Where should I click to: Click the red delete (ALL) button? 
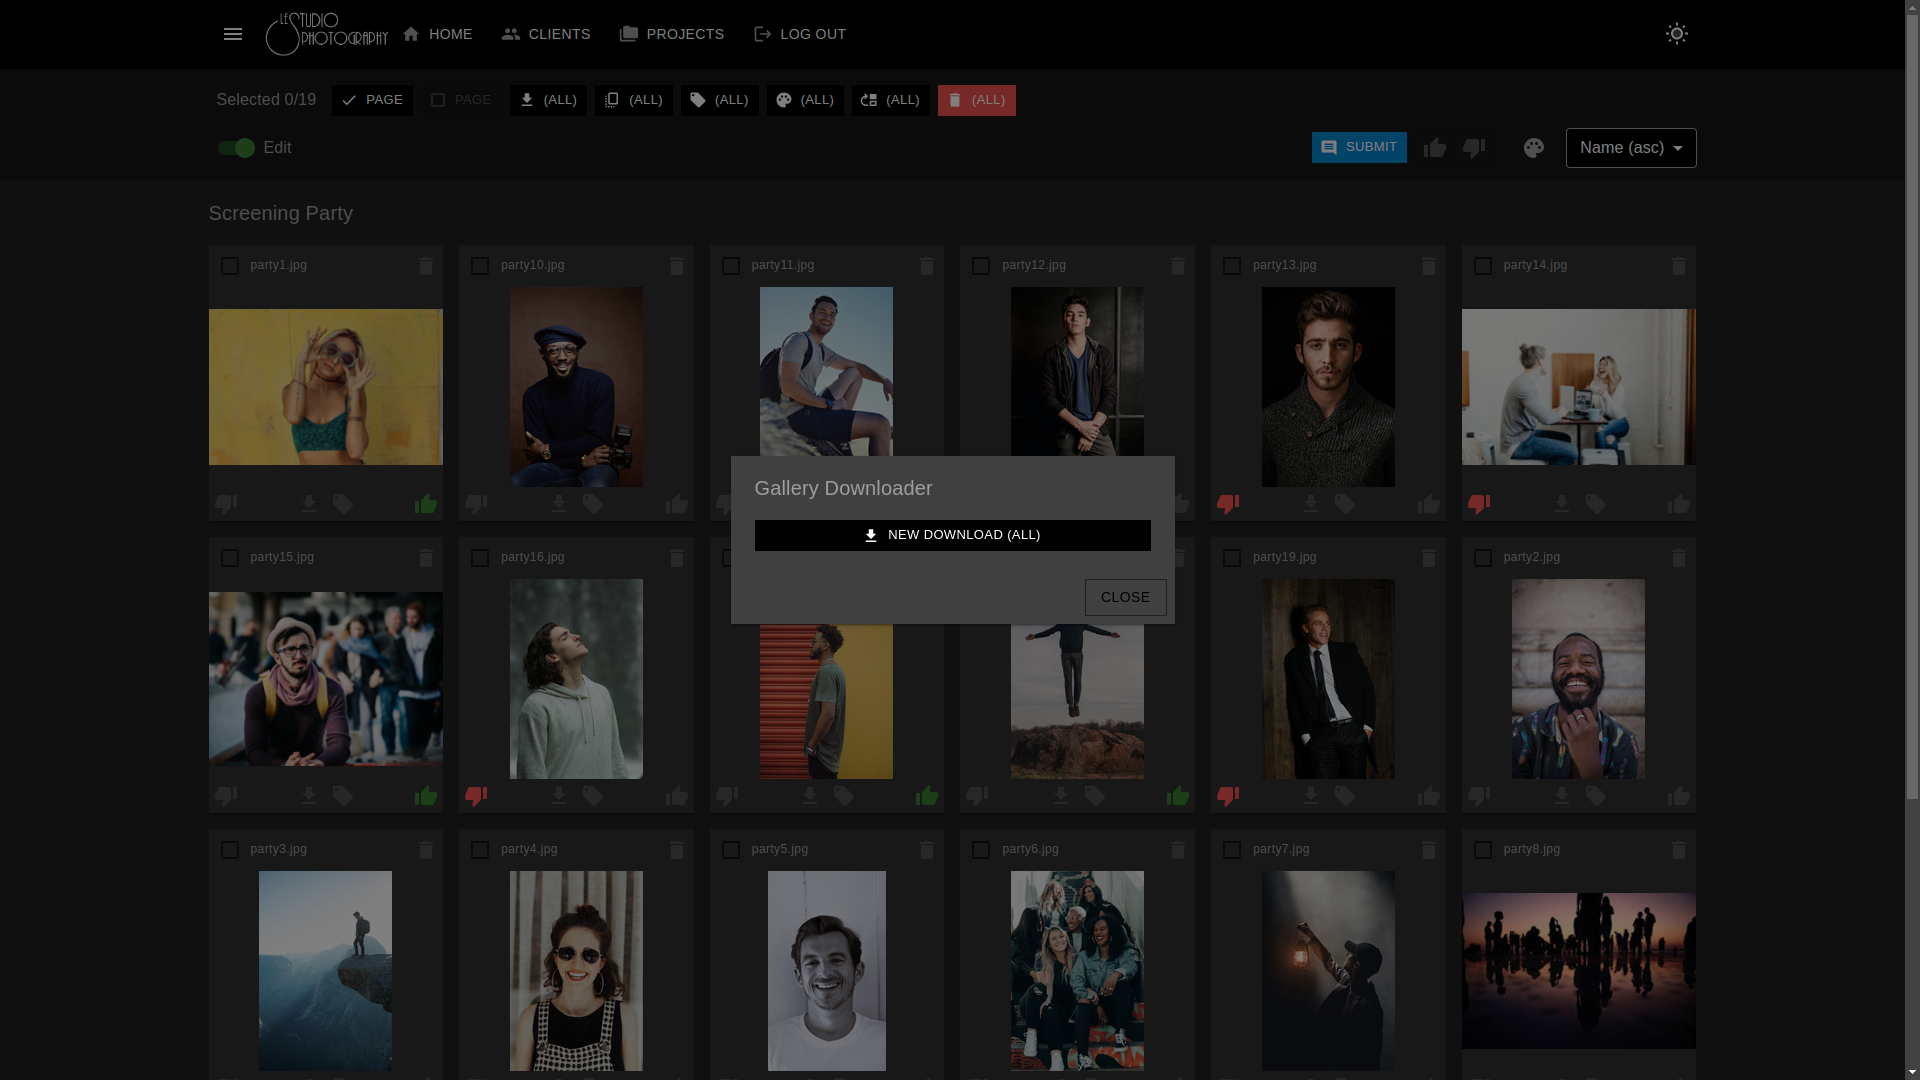point(976,100)
